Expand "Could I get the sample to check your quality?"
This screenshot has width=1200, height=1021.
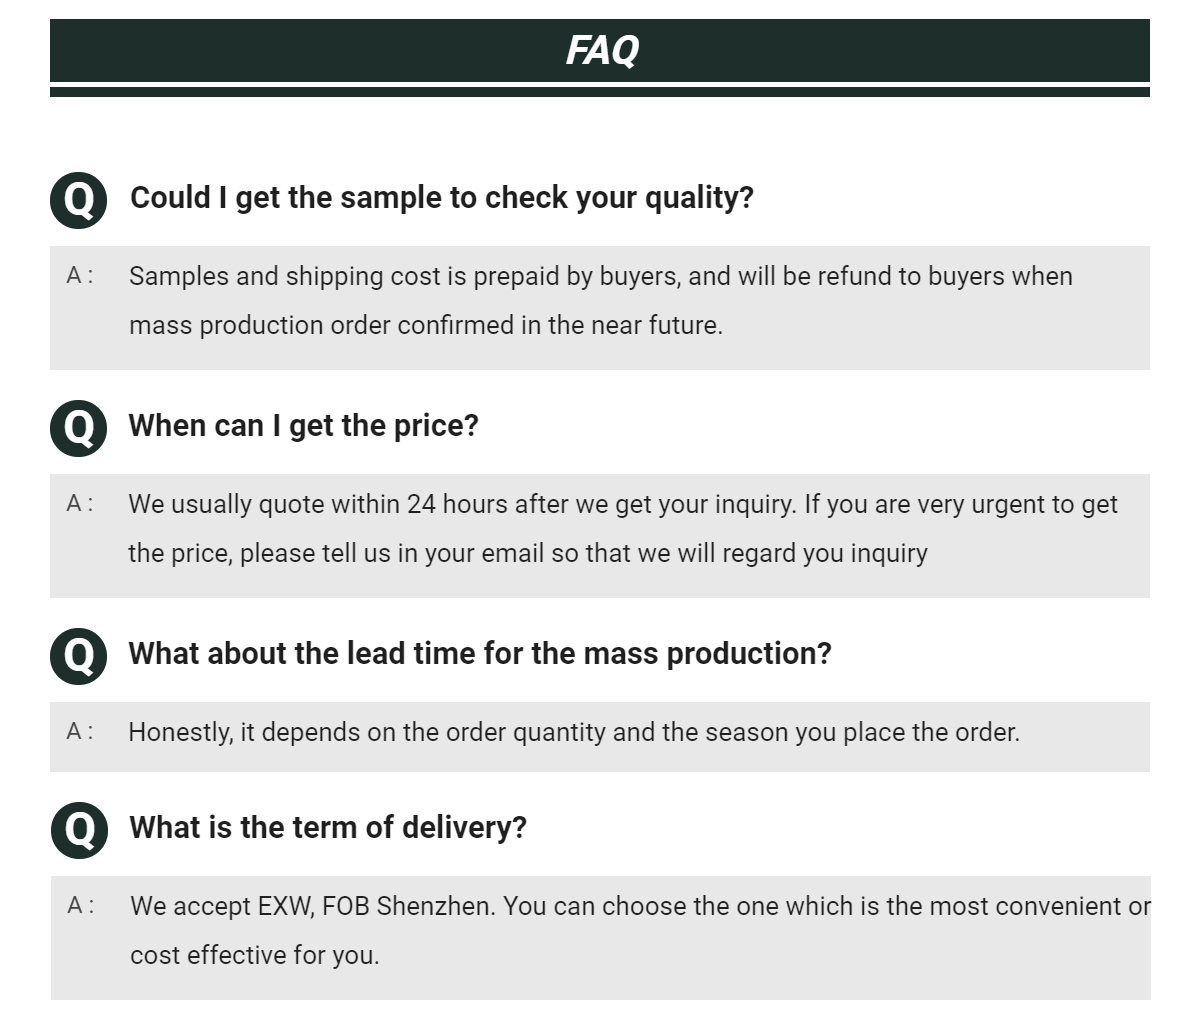point(441,198)
